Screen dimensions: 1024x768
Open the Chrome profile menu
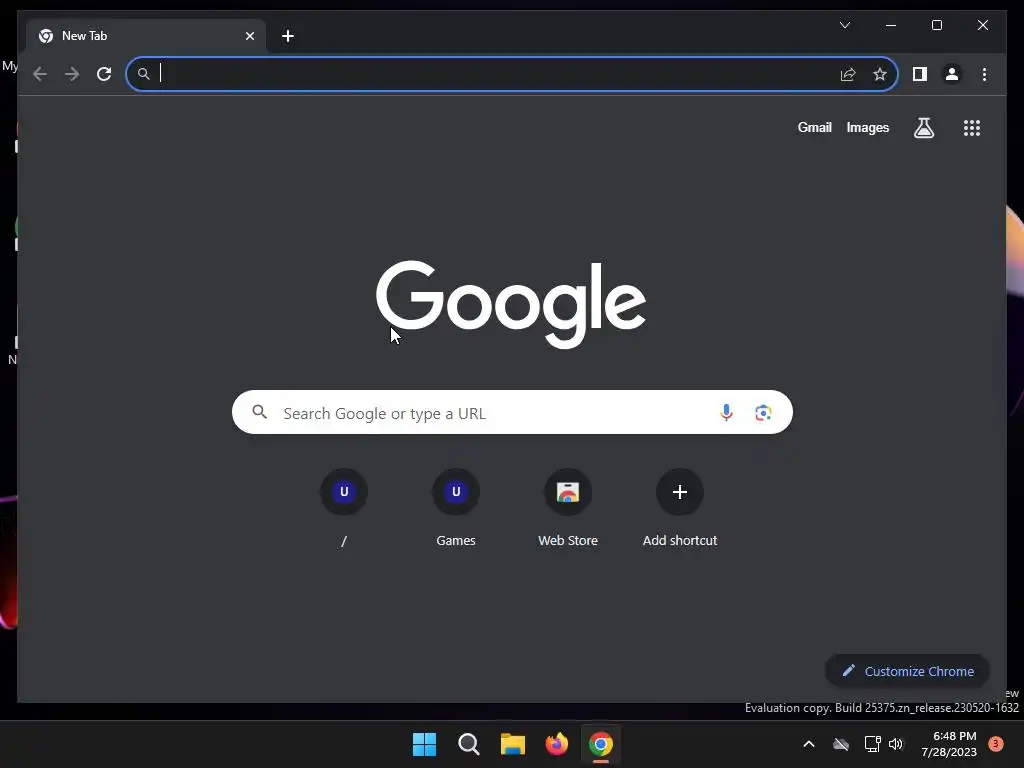click(952, 74)
